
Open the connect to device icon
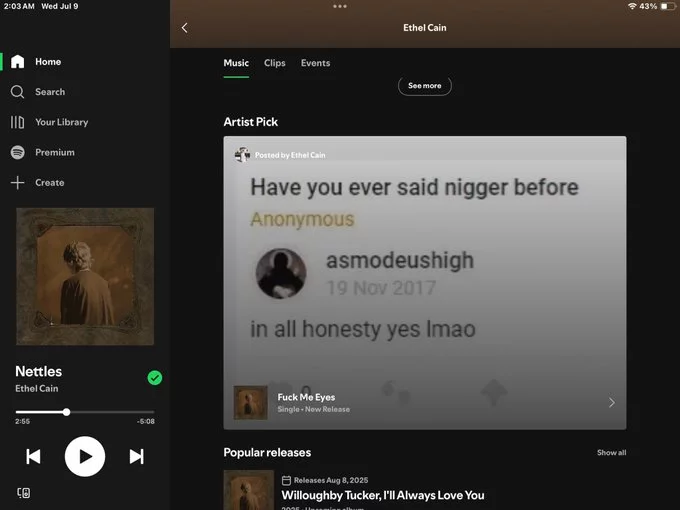tap(24, 493)
